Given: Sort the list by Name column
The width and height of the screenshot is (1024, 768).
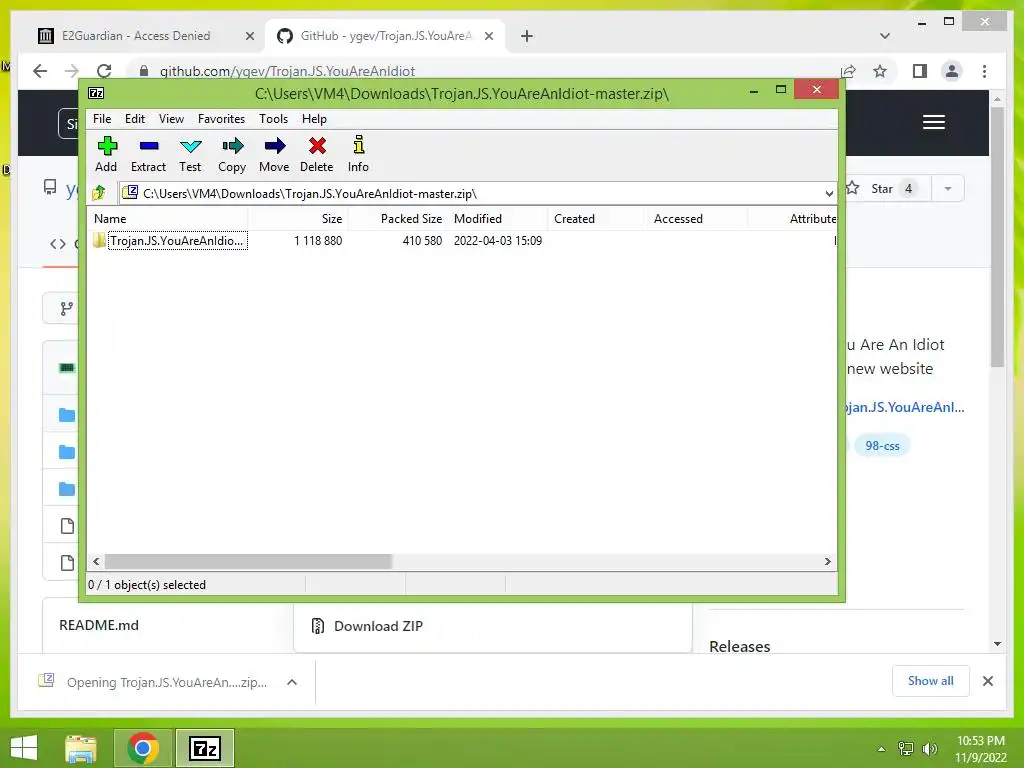Looking at the screenshot, I should tap(168, 219).
